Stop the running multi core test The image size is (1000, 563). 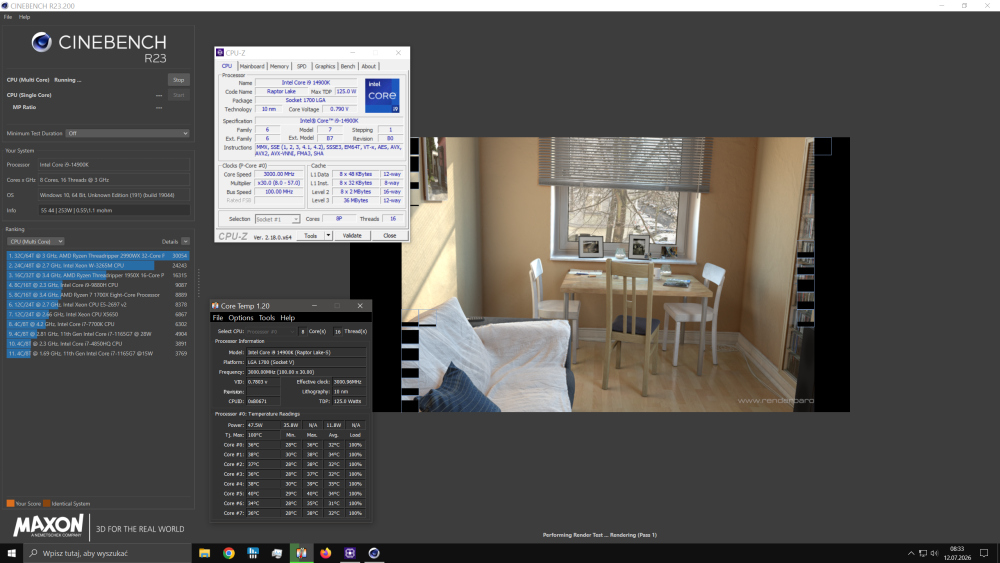tap(179, 80)
